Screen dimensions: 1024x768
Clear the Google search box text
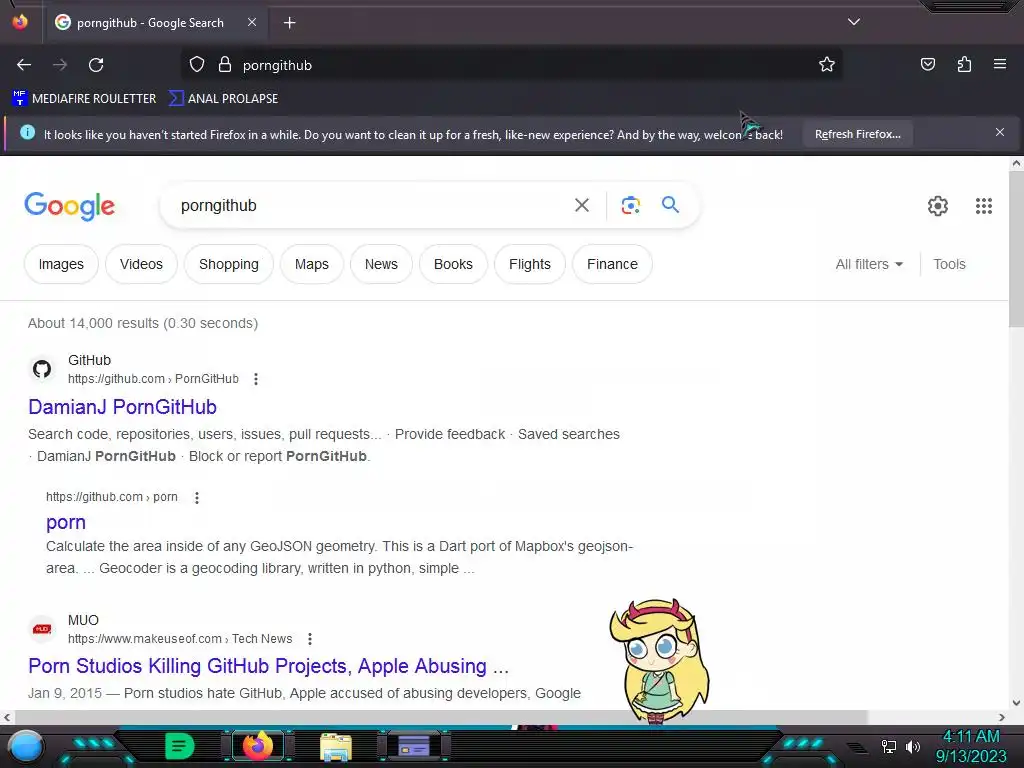tap(582, 205)
